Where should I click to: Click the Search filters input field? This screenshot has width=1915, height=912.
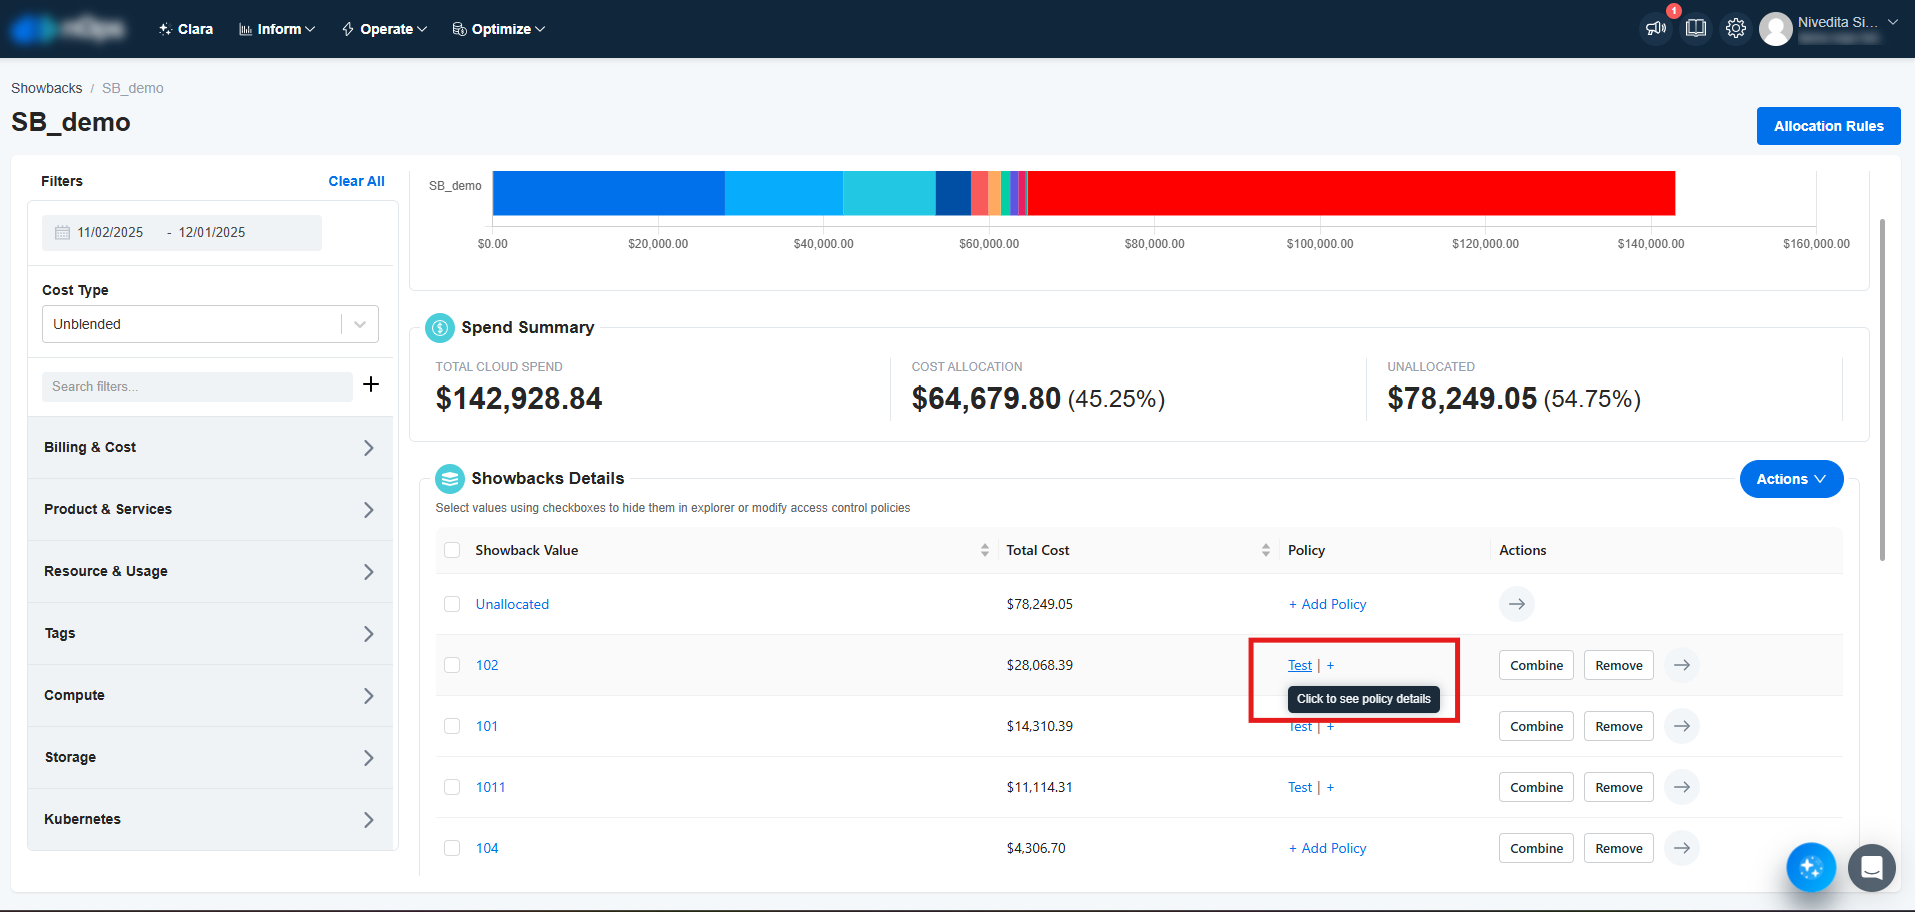[x=197, y=387]
